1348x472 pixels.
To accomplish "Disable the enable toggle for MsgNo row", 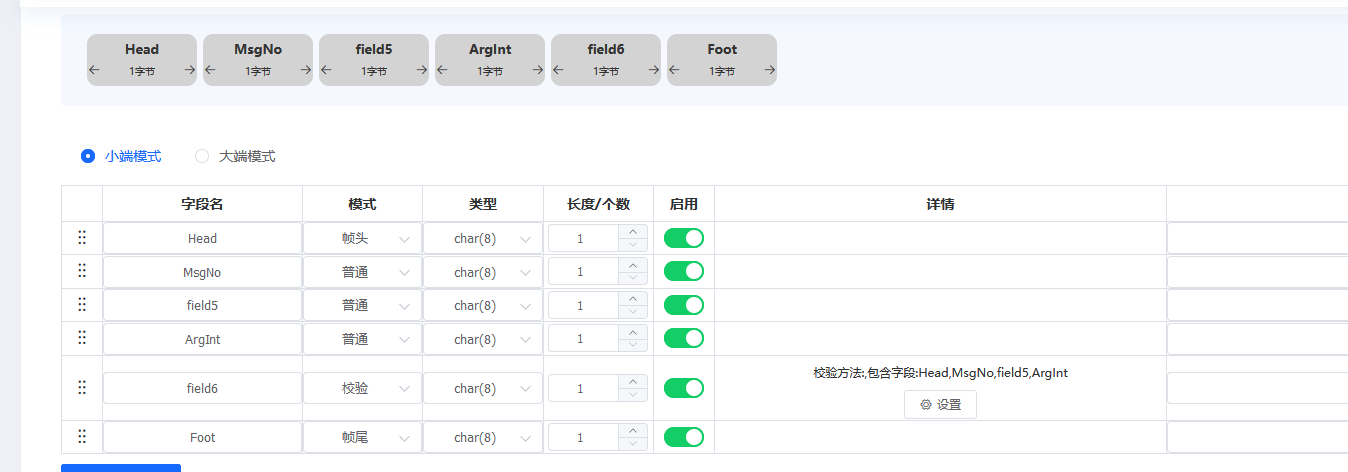I will [x=684, y=272].
